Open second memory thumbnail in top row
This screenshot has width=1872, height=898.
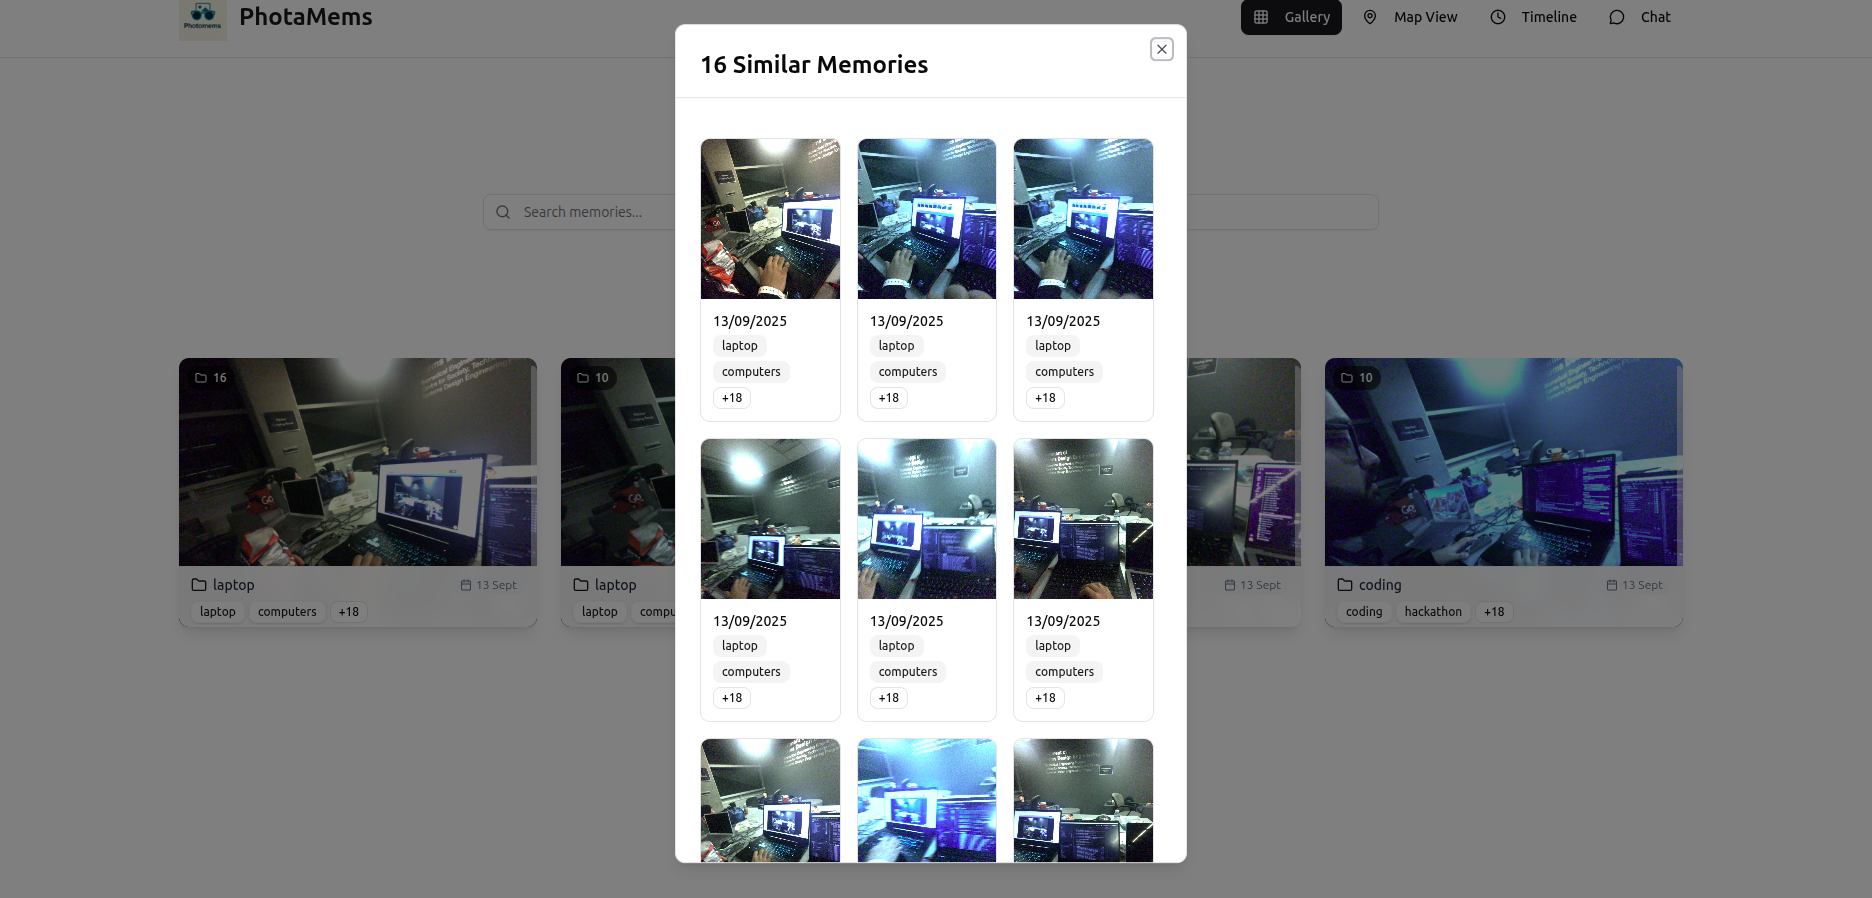tap(927, 219)
